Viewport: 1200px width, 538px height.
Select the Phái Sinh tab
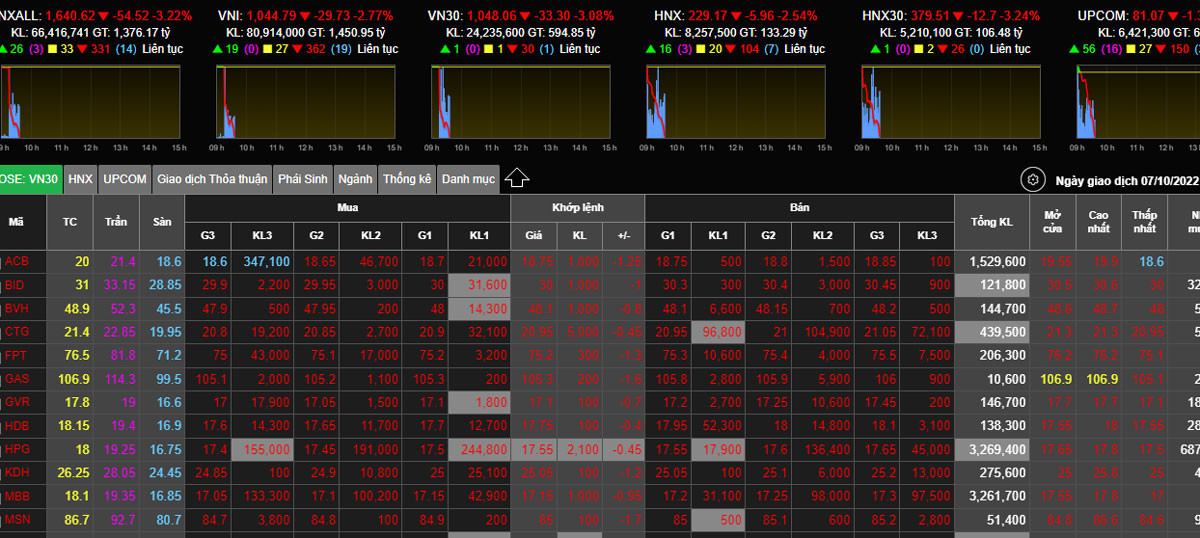click(x=303, y=179)
